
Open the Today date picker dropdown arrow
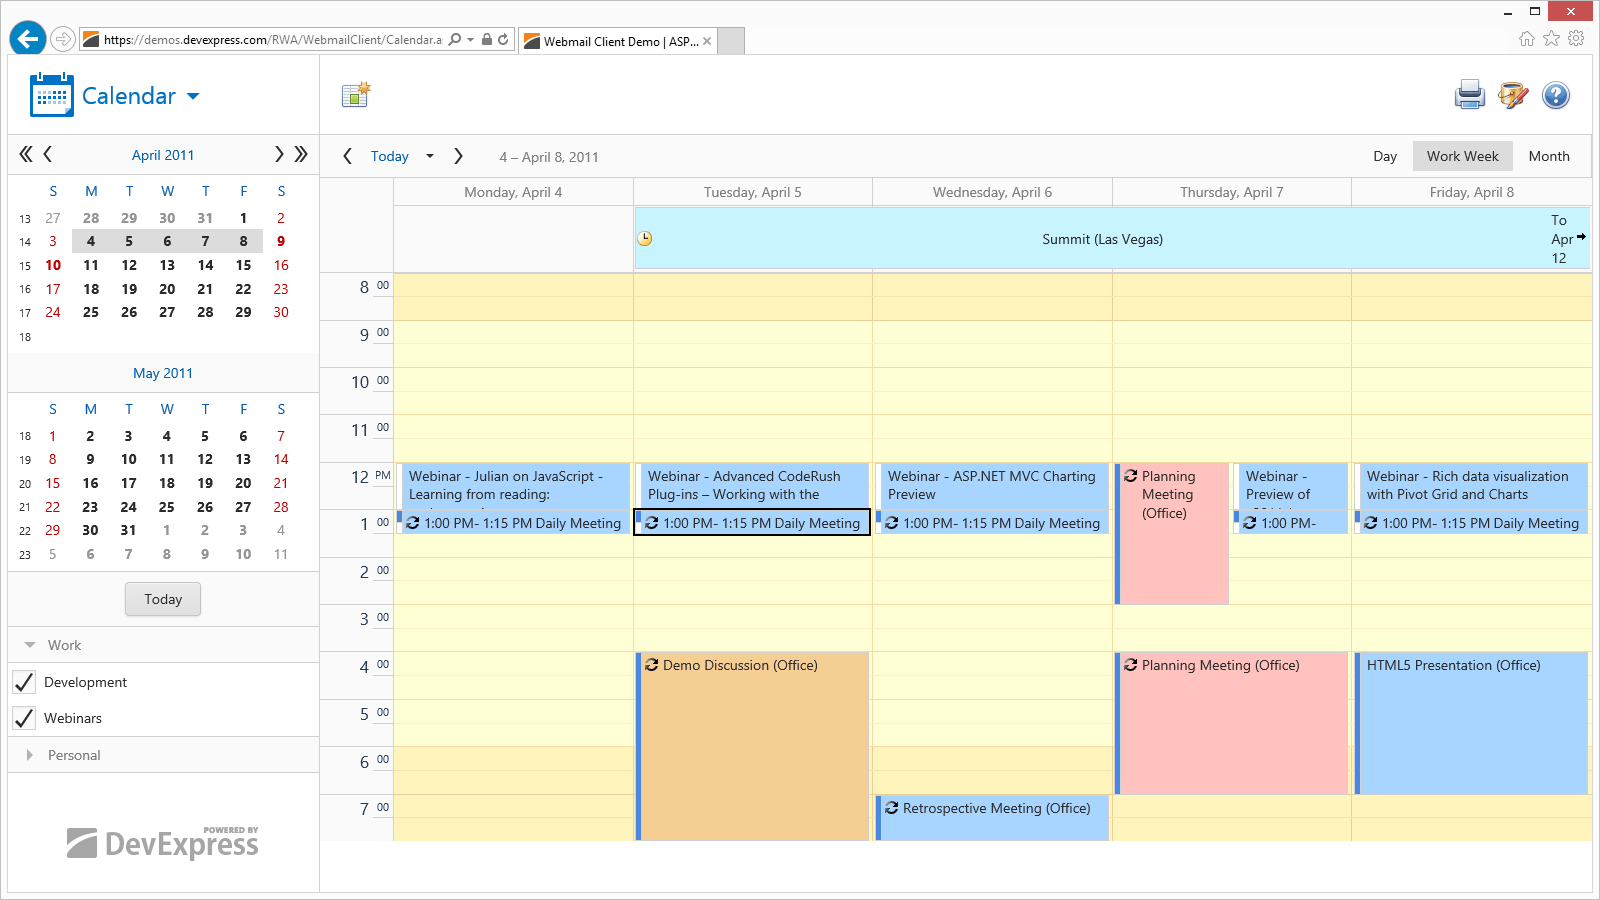pos(430,156)
